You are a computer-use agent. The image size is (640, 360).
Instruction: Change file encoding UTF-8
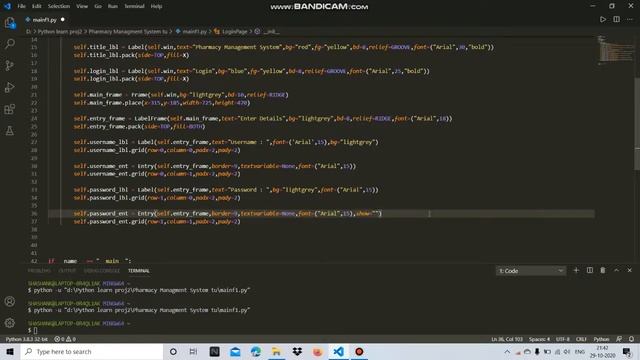tap(562, 339)
